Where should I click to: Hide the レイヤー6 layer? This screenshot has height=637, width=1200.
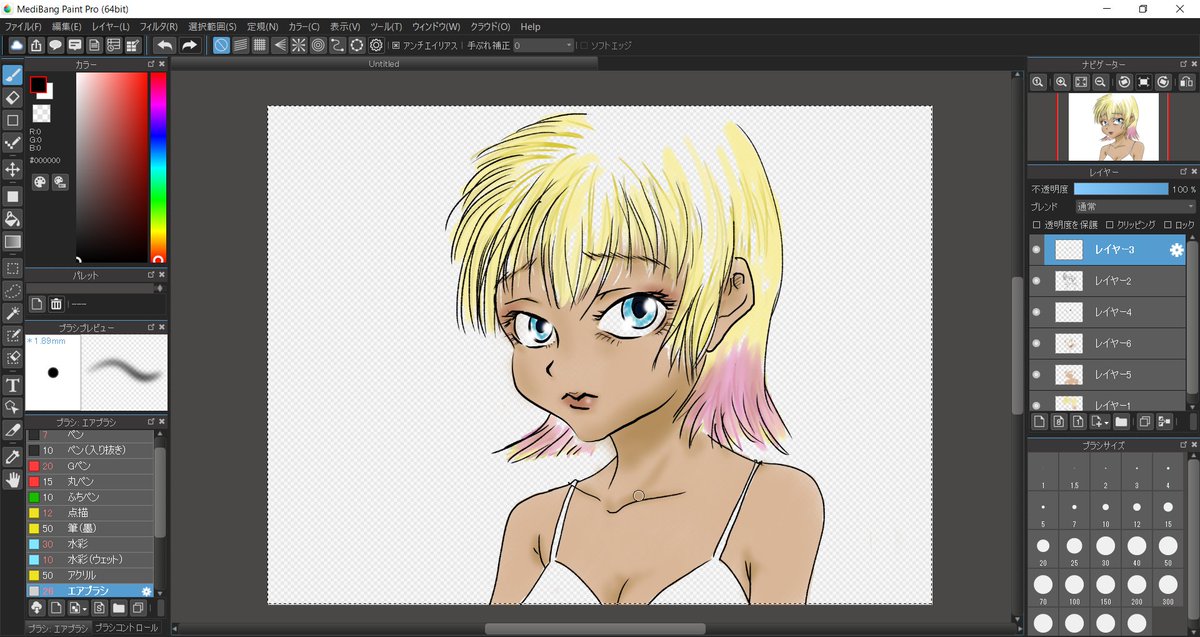pyautogui.click(x=1036, y=343)
